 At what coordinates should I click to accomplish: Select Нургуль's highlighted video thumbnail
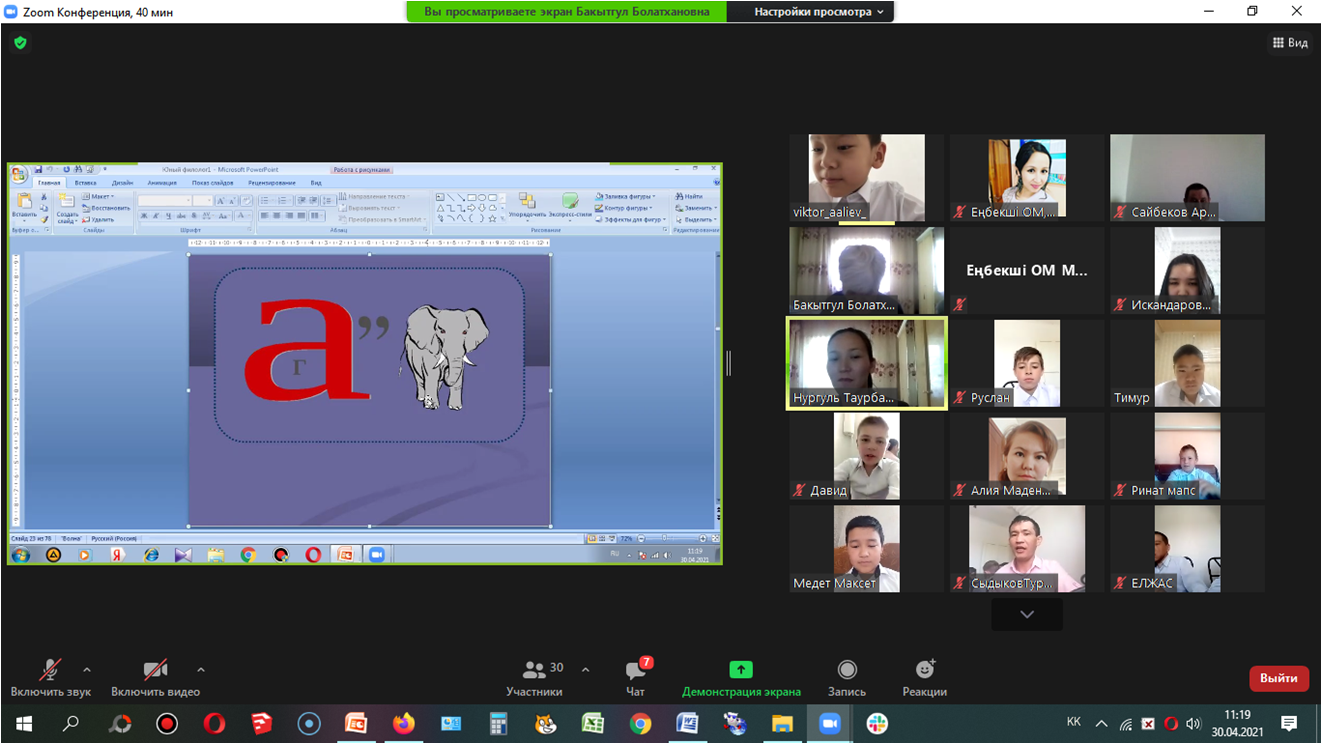(x=866, y=363)
